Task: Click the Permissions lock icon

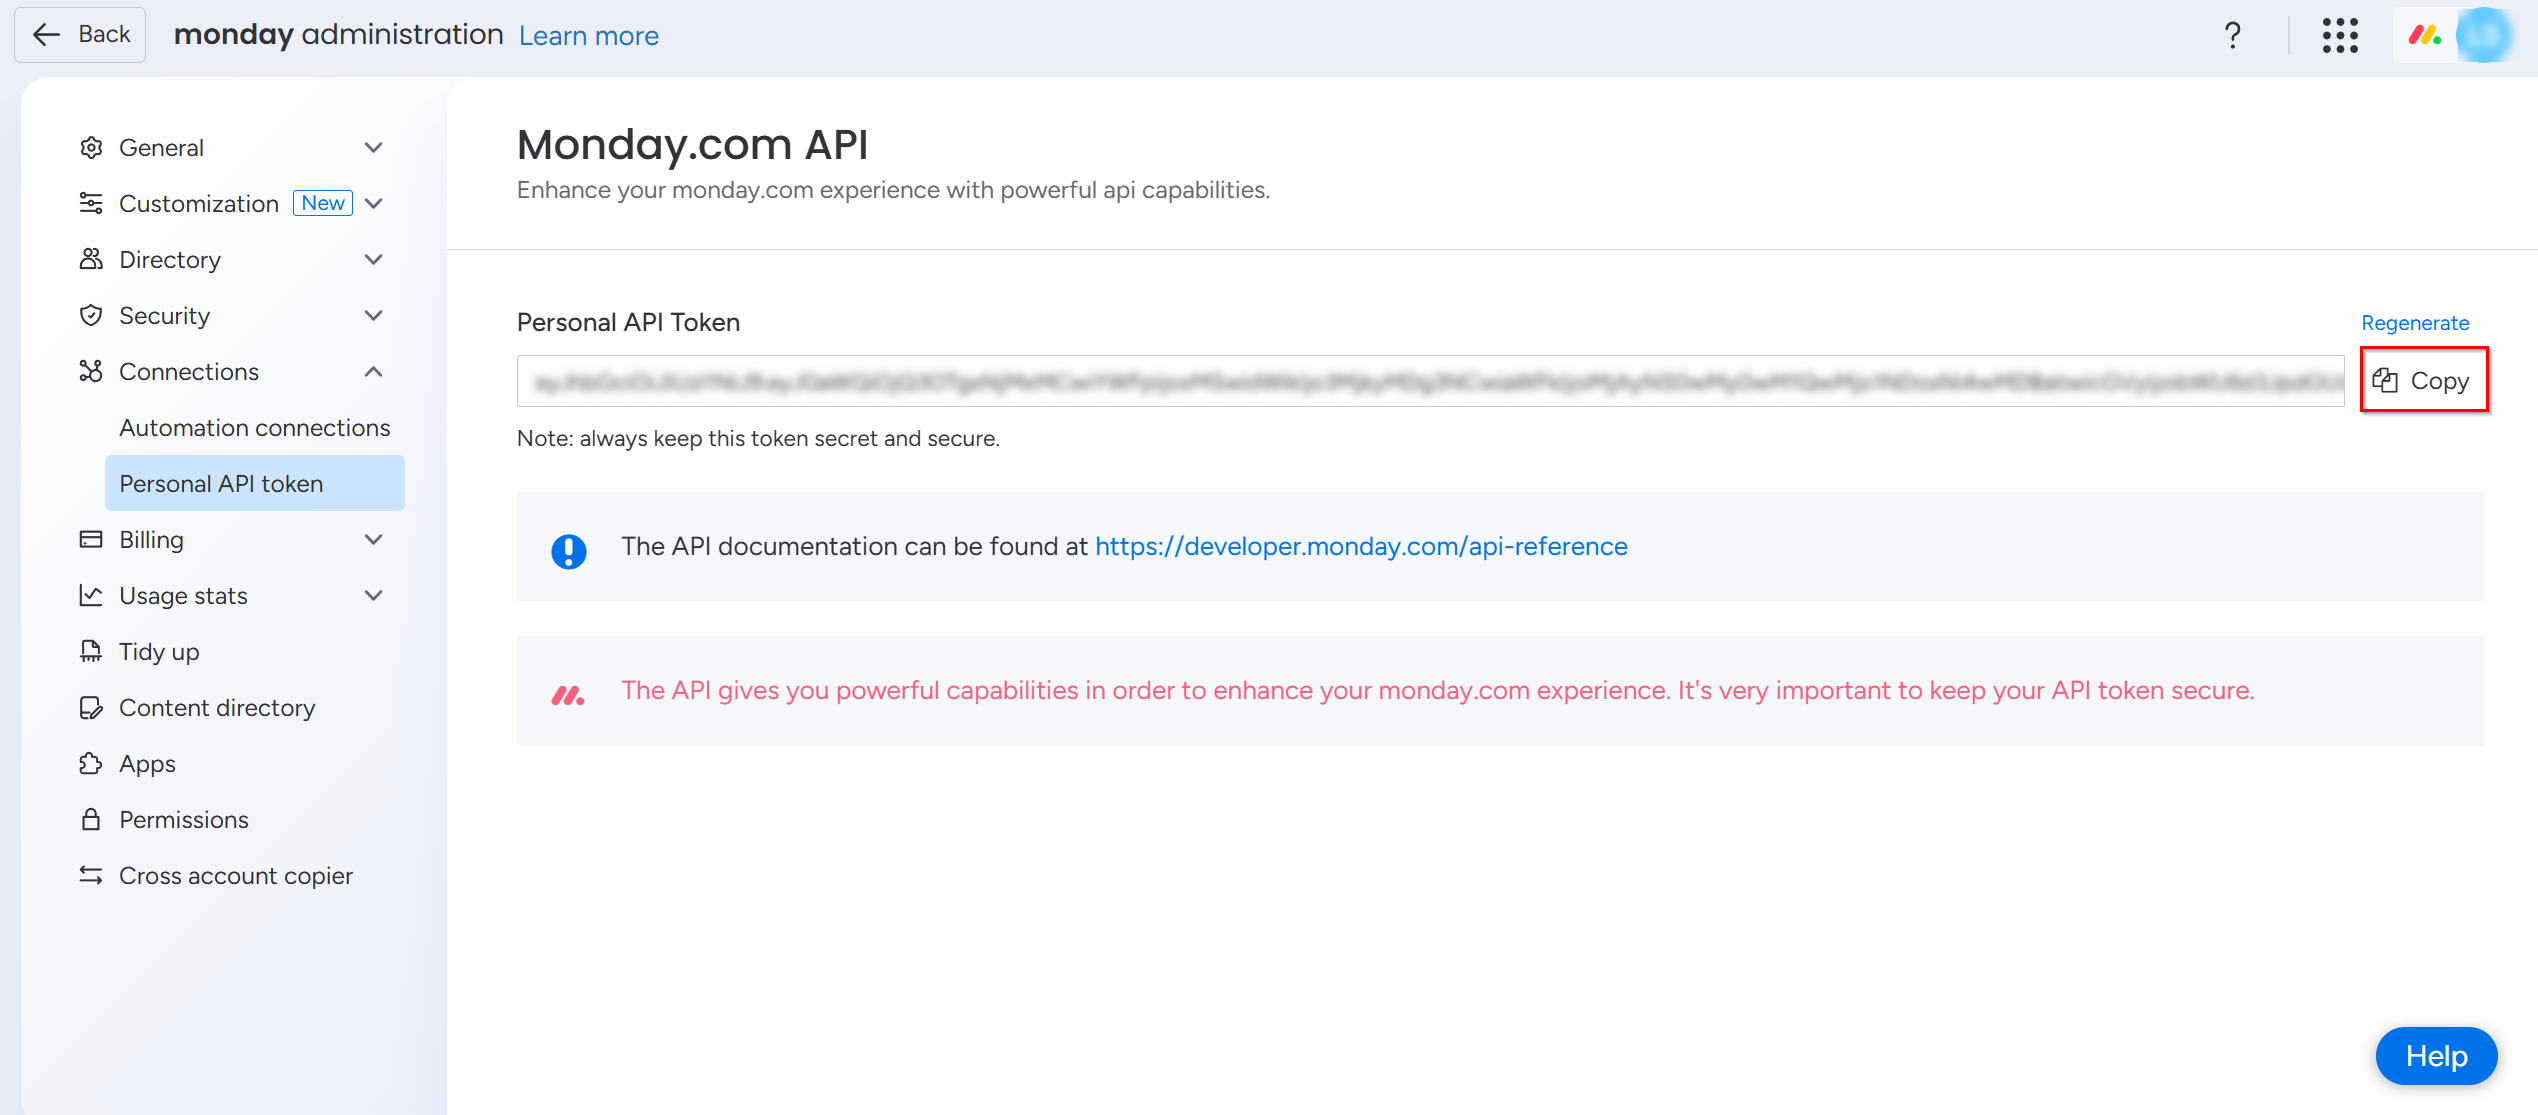Action: (x=91, y=819)
